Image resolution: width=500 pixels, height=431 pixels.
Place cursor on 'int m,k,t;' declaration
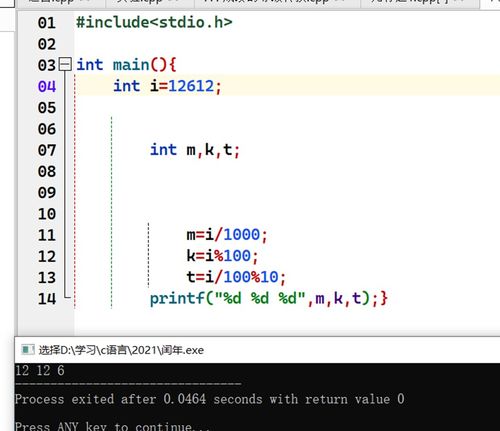[x=195, y=150]
